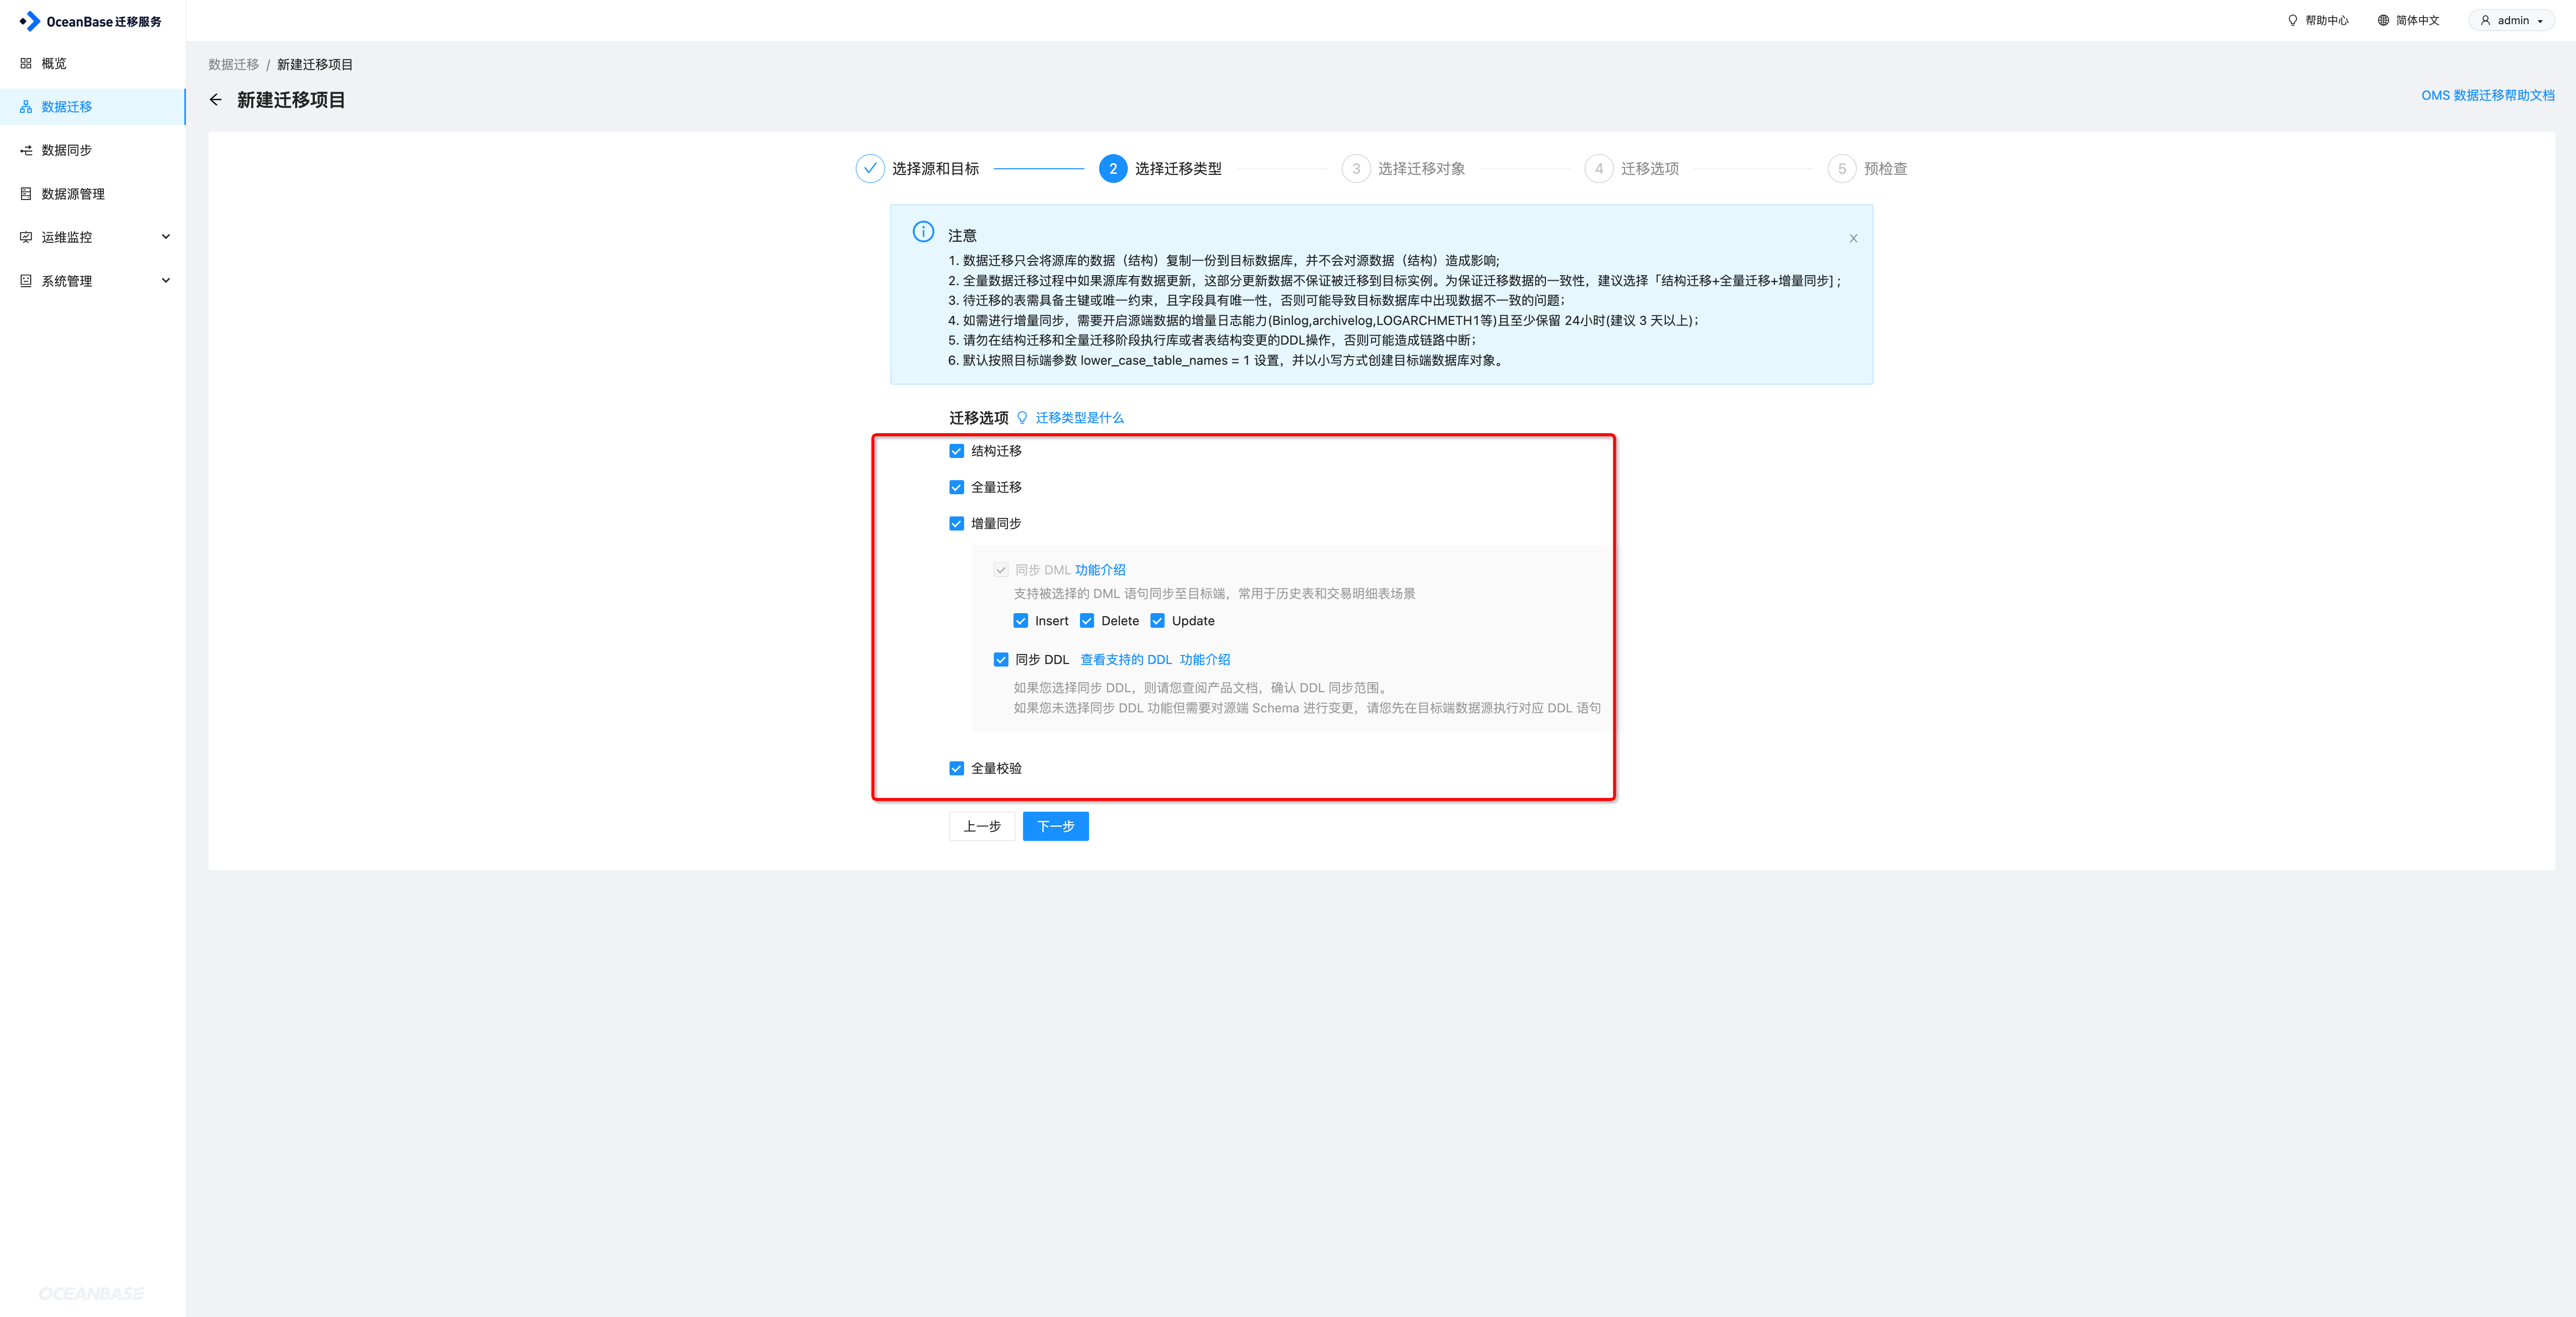Click the 帮助中心 lightbulb icon
The height and width of the screenshot is (1317, 2576).
coord(2293,20)
